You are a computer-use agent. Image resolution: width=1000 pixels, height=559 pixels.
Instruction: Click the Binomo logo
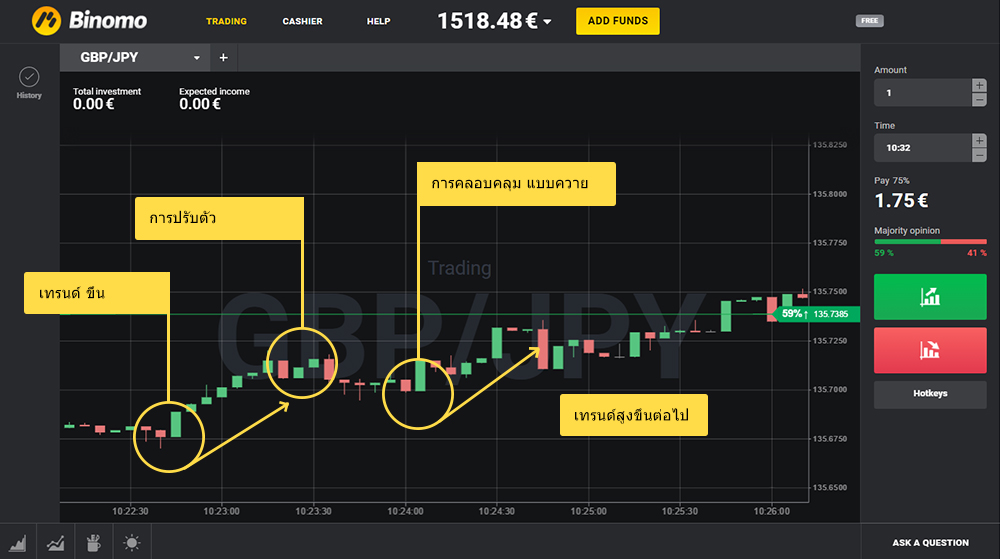click(x=89, y=20)
